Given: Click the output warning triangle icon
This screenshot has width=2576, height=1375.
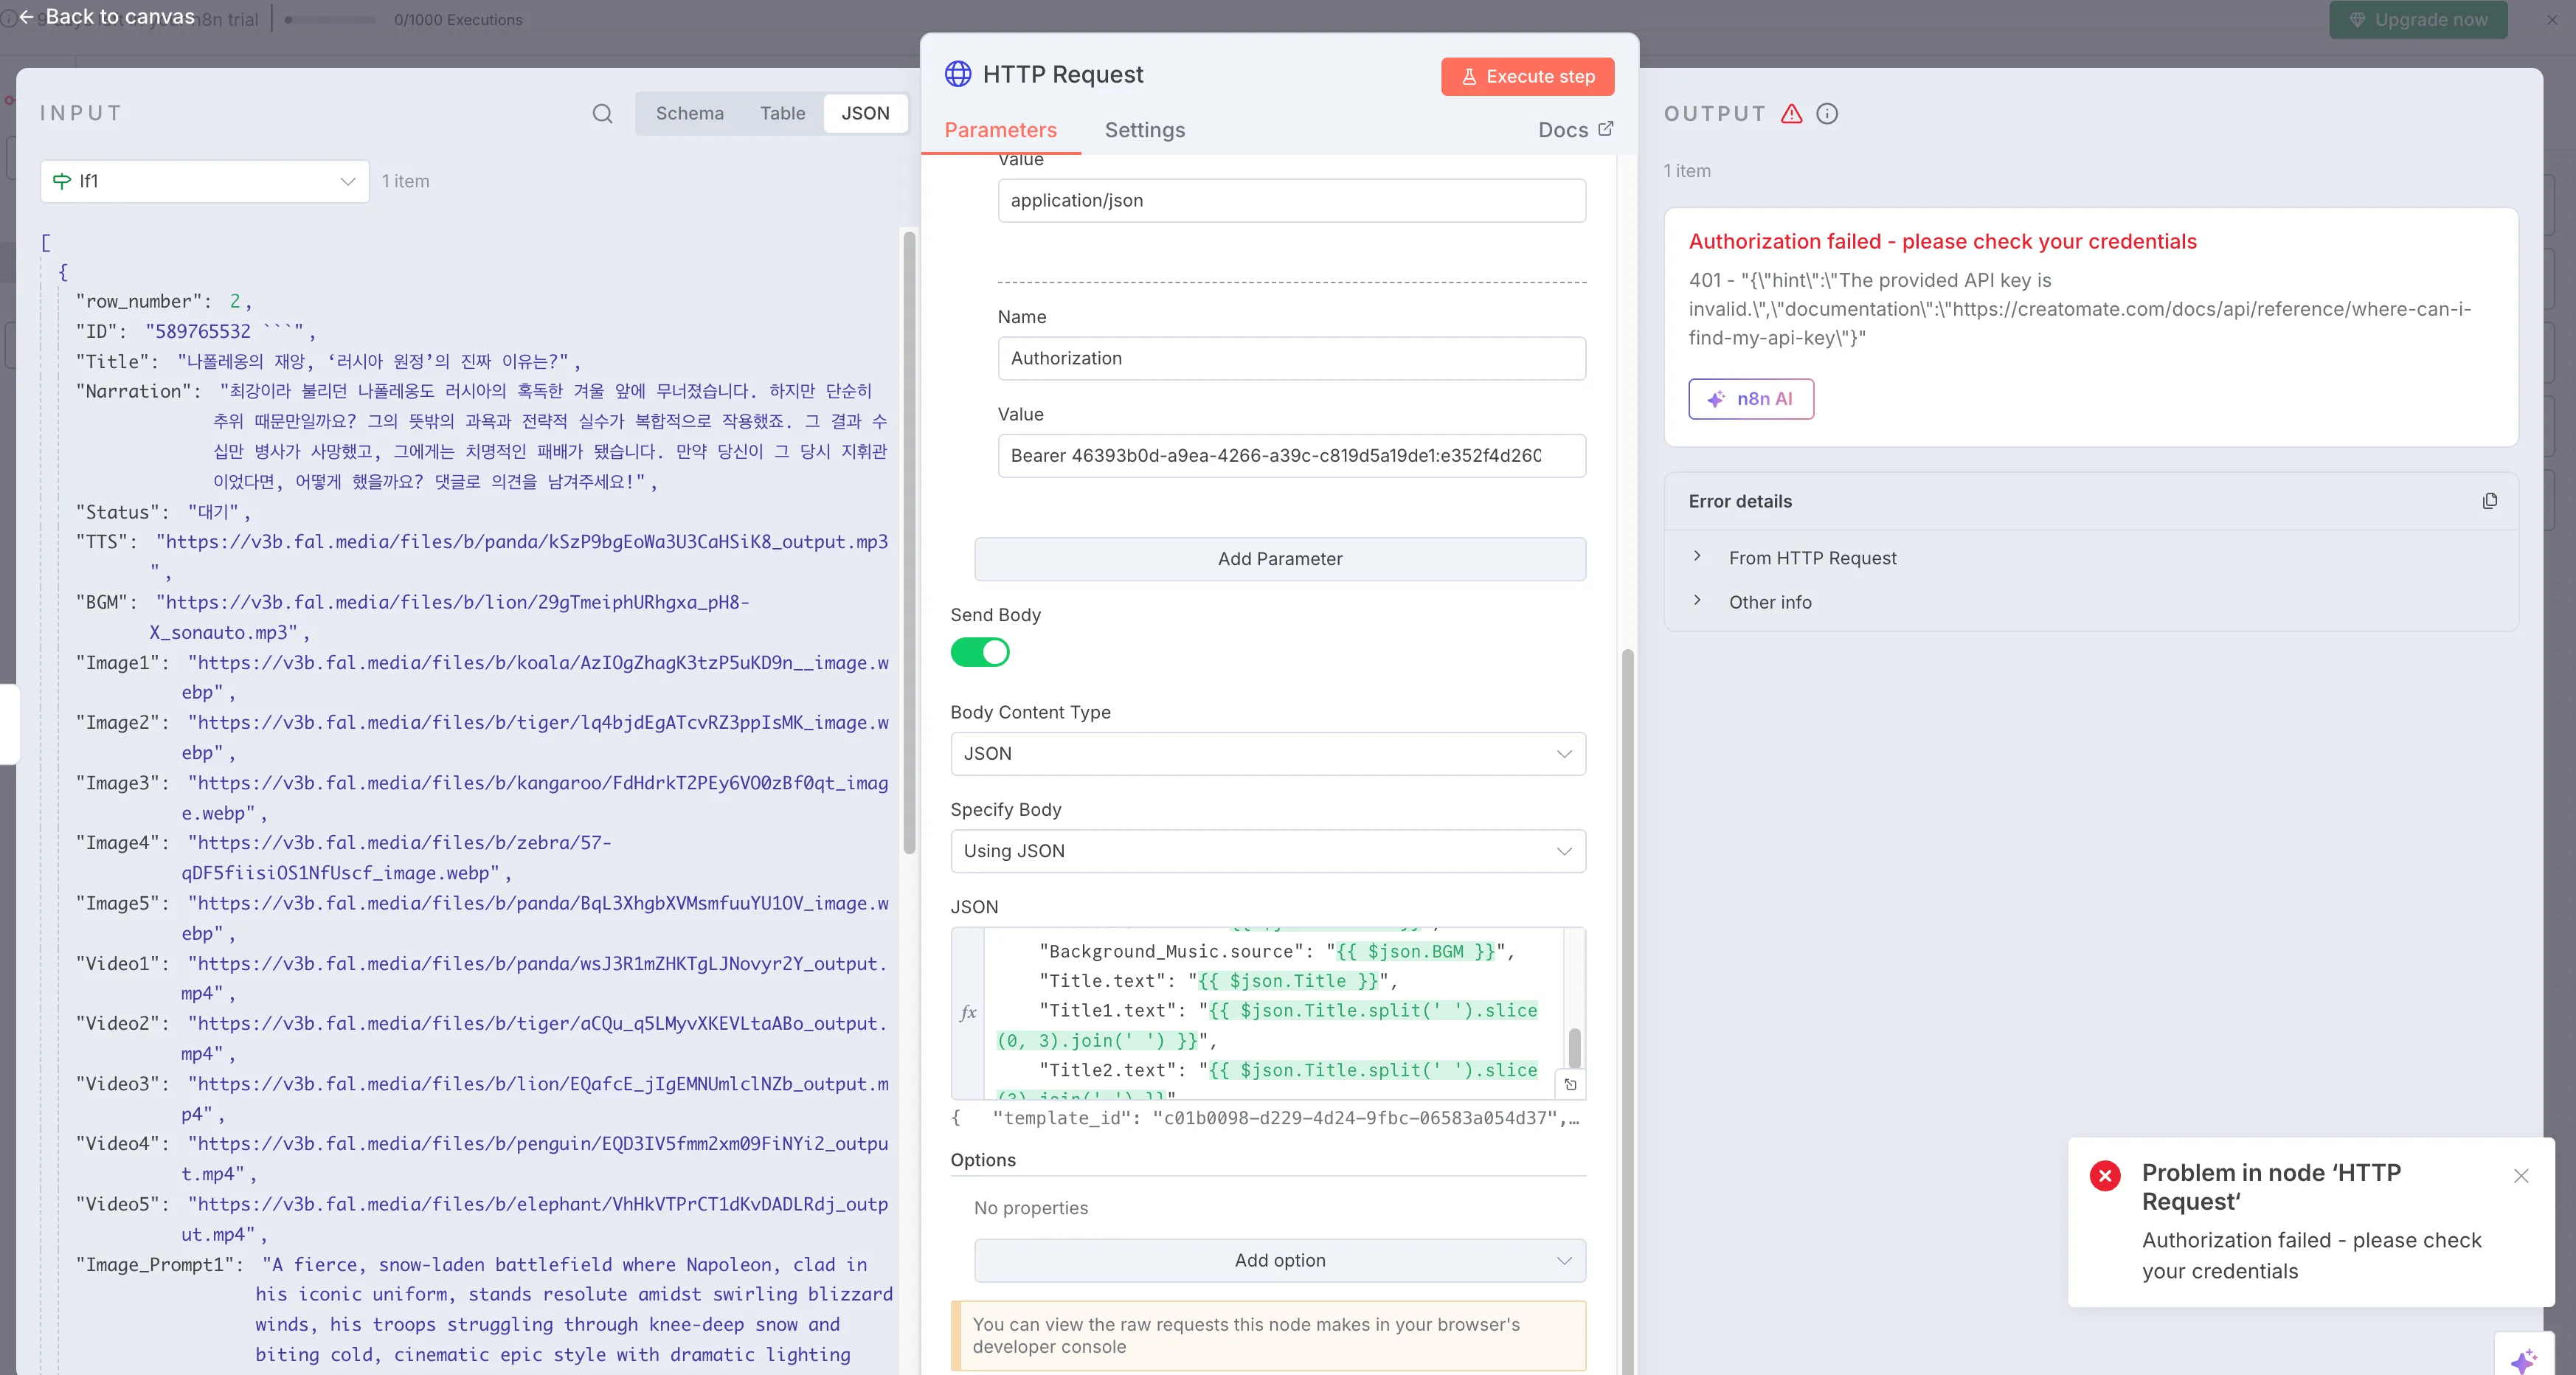Looking at the screenshot, I should point(1791,114).
